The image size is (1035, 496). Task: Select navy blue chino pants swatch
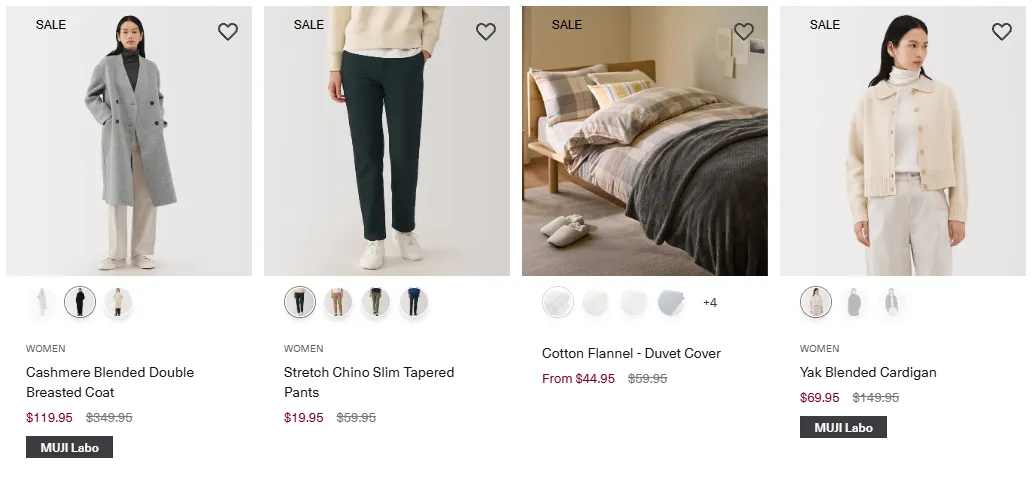click(x=414, y=302)
